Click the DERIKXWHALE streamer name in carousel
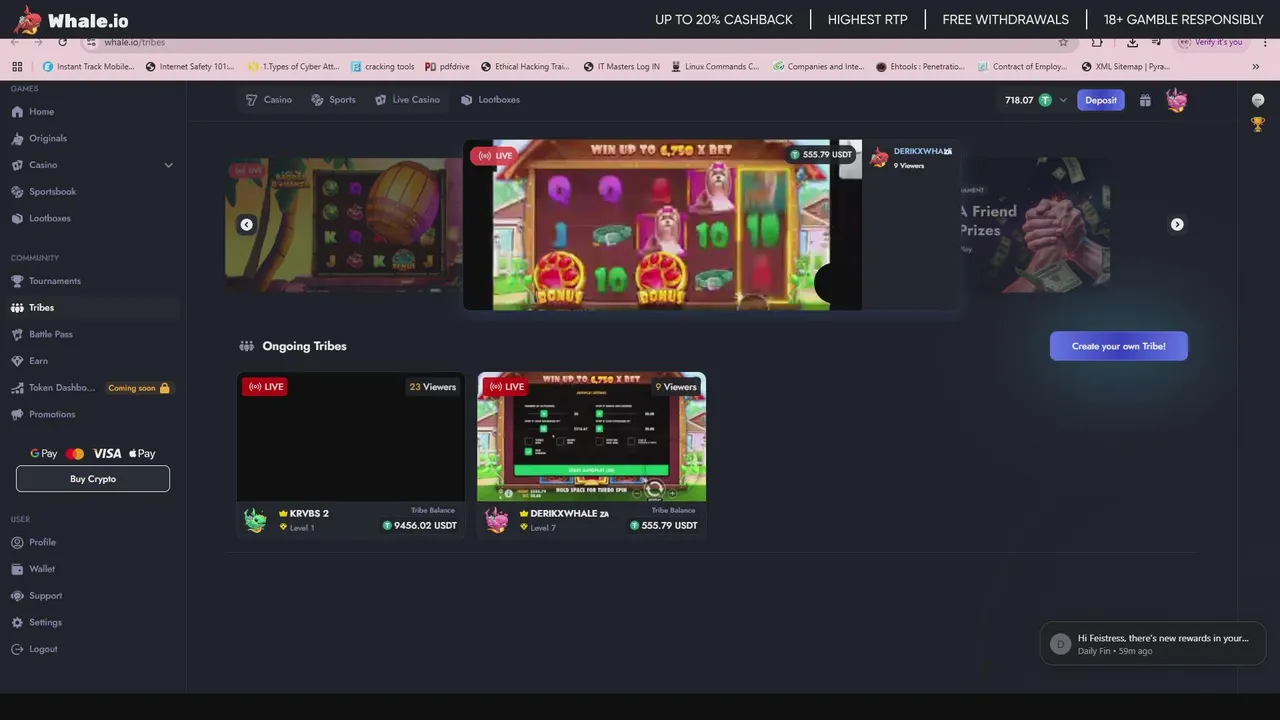Screen dimensions: 1280x720 922,151
